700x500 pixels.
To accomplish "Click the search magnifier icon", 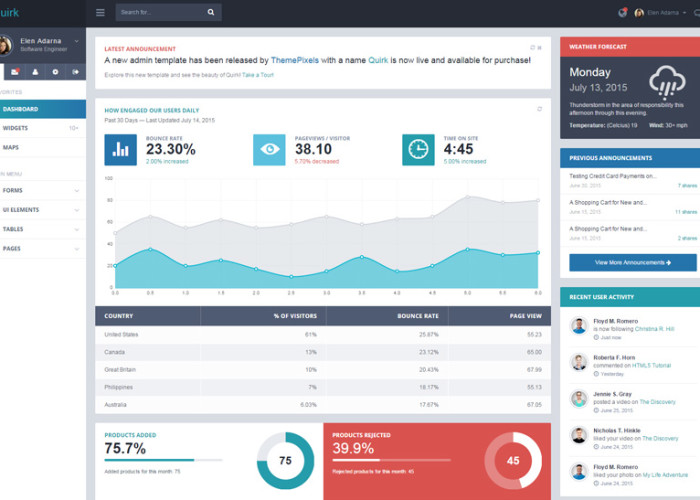I will point(211,12).
